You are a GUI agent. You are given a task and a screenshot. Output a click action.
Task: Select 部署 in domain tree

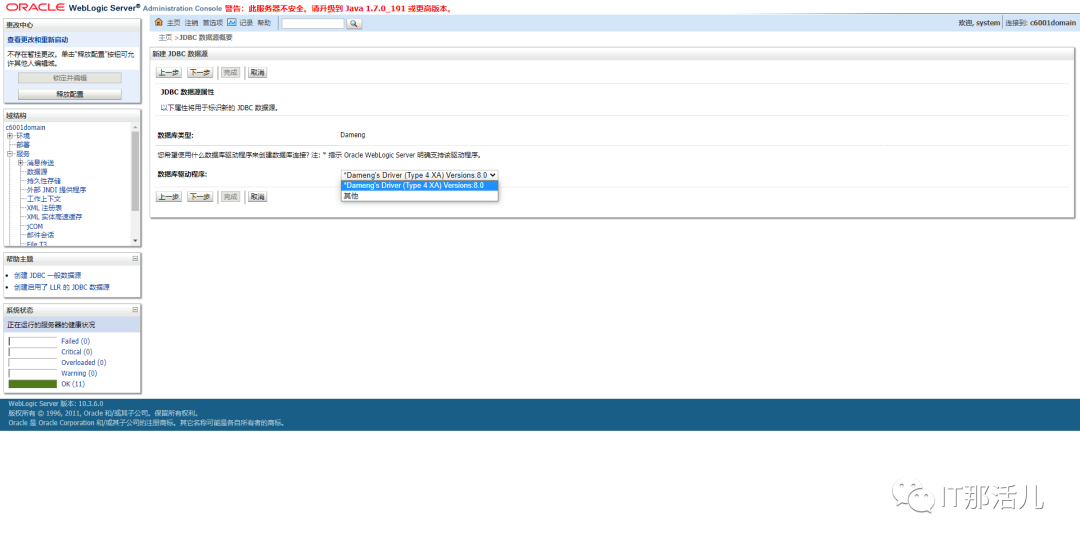[x=23, y=145]
